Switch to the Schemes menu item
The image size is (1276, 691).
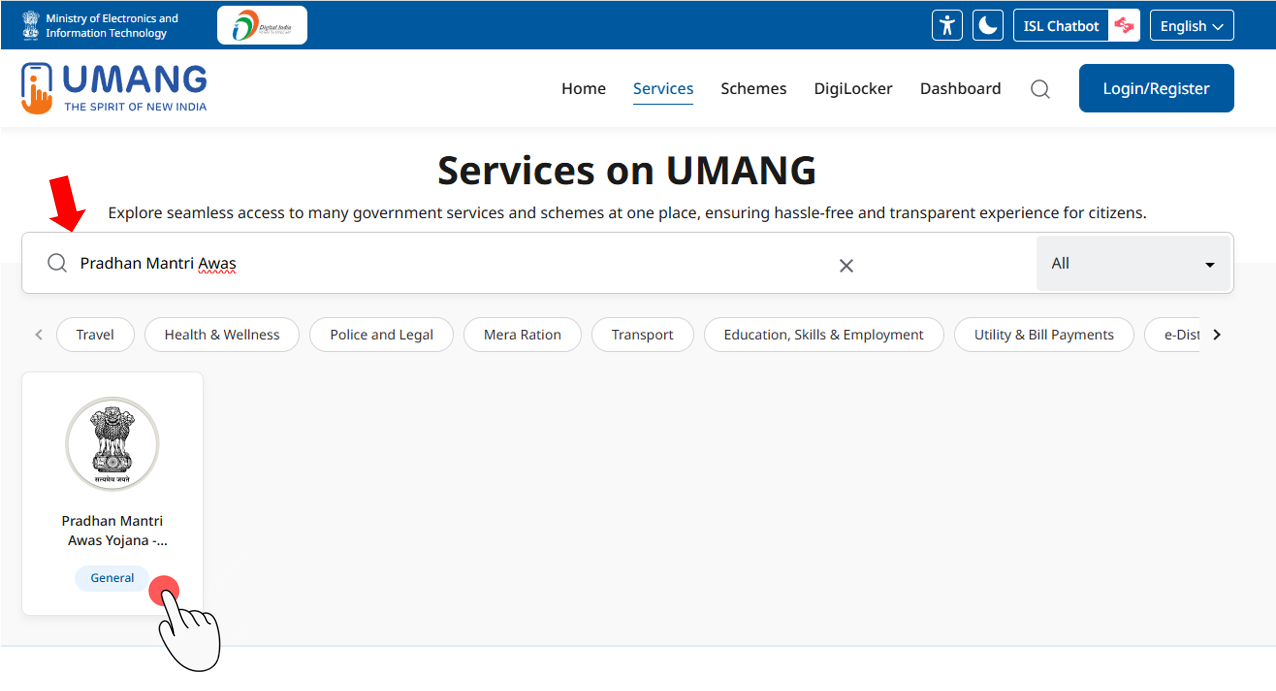point(753,88)
